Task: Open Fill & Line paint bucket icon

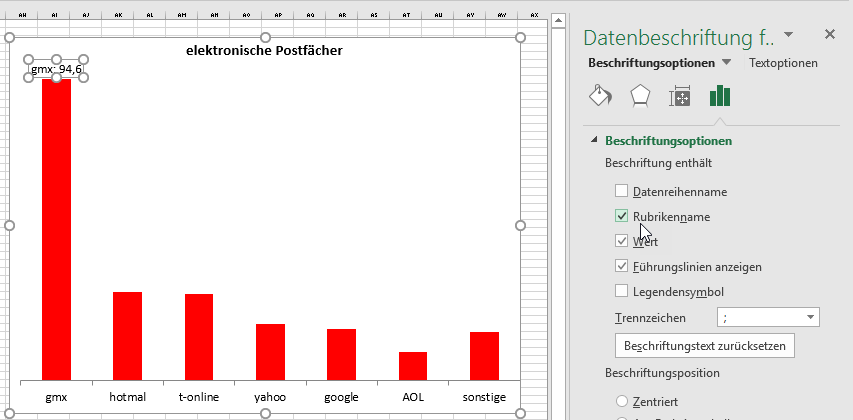Action: (x=600, y=96)
